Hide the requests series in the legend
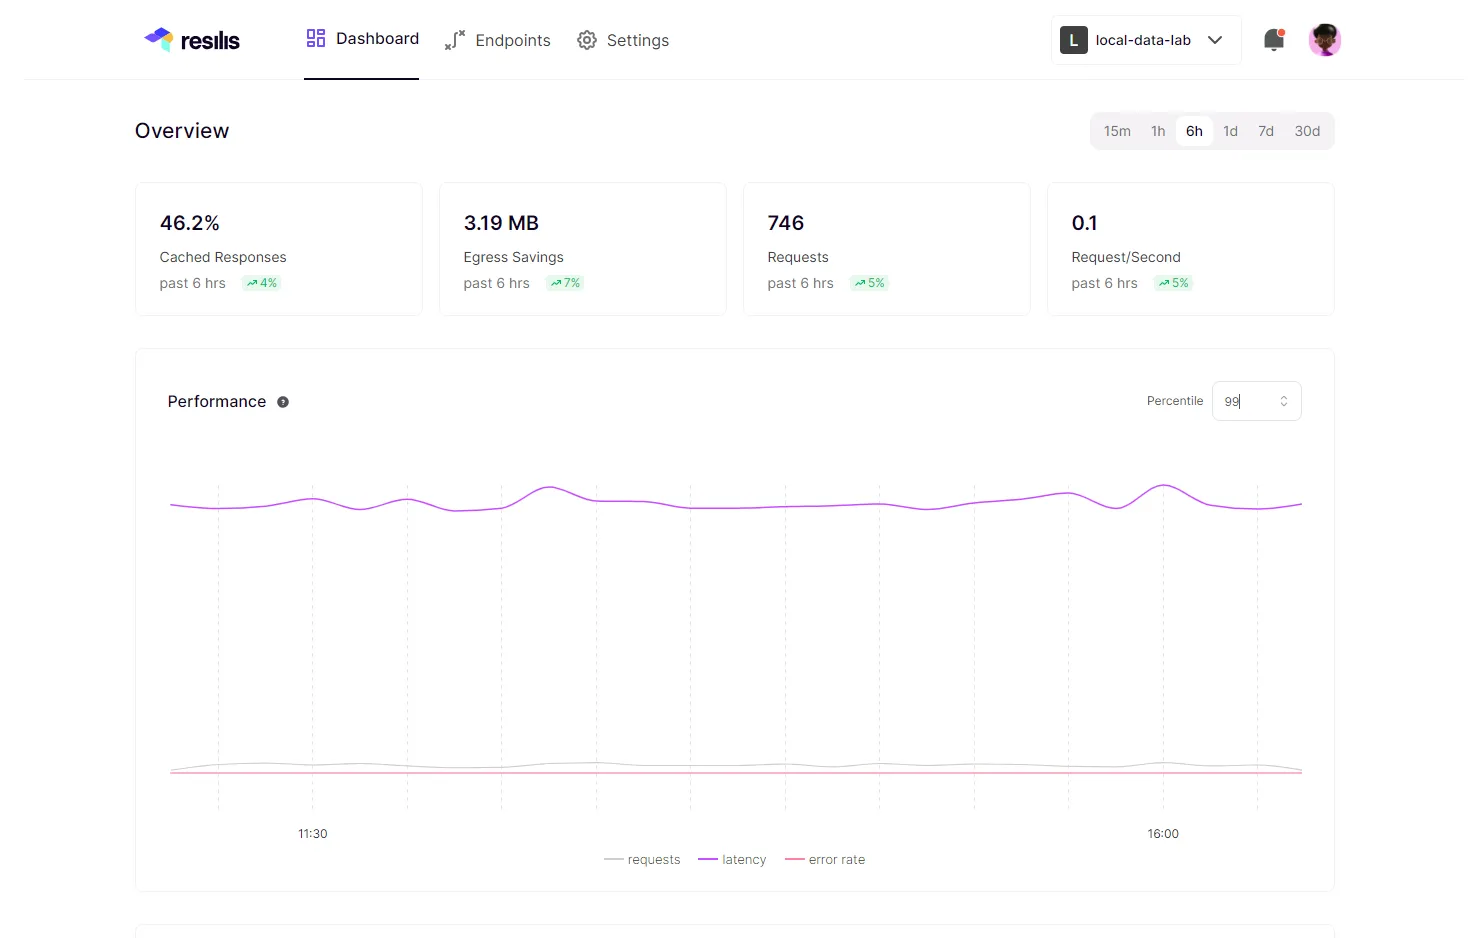 642,859
